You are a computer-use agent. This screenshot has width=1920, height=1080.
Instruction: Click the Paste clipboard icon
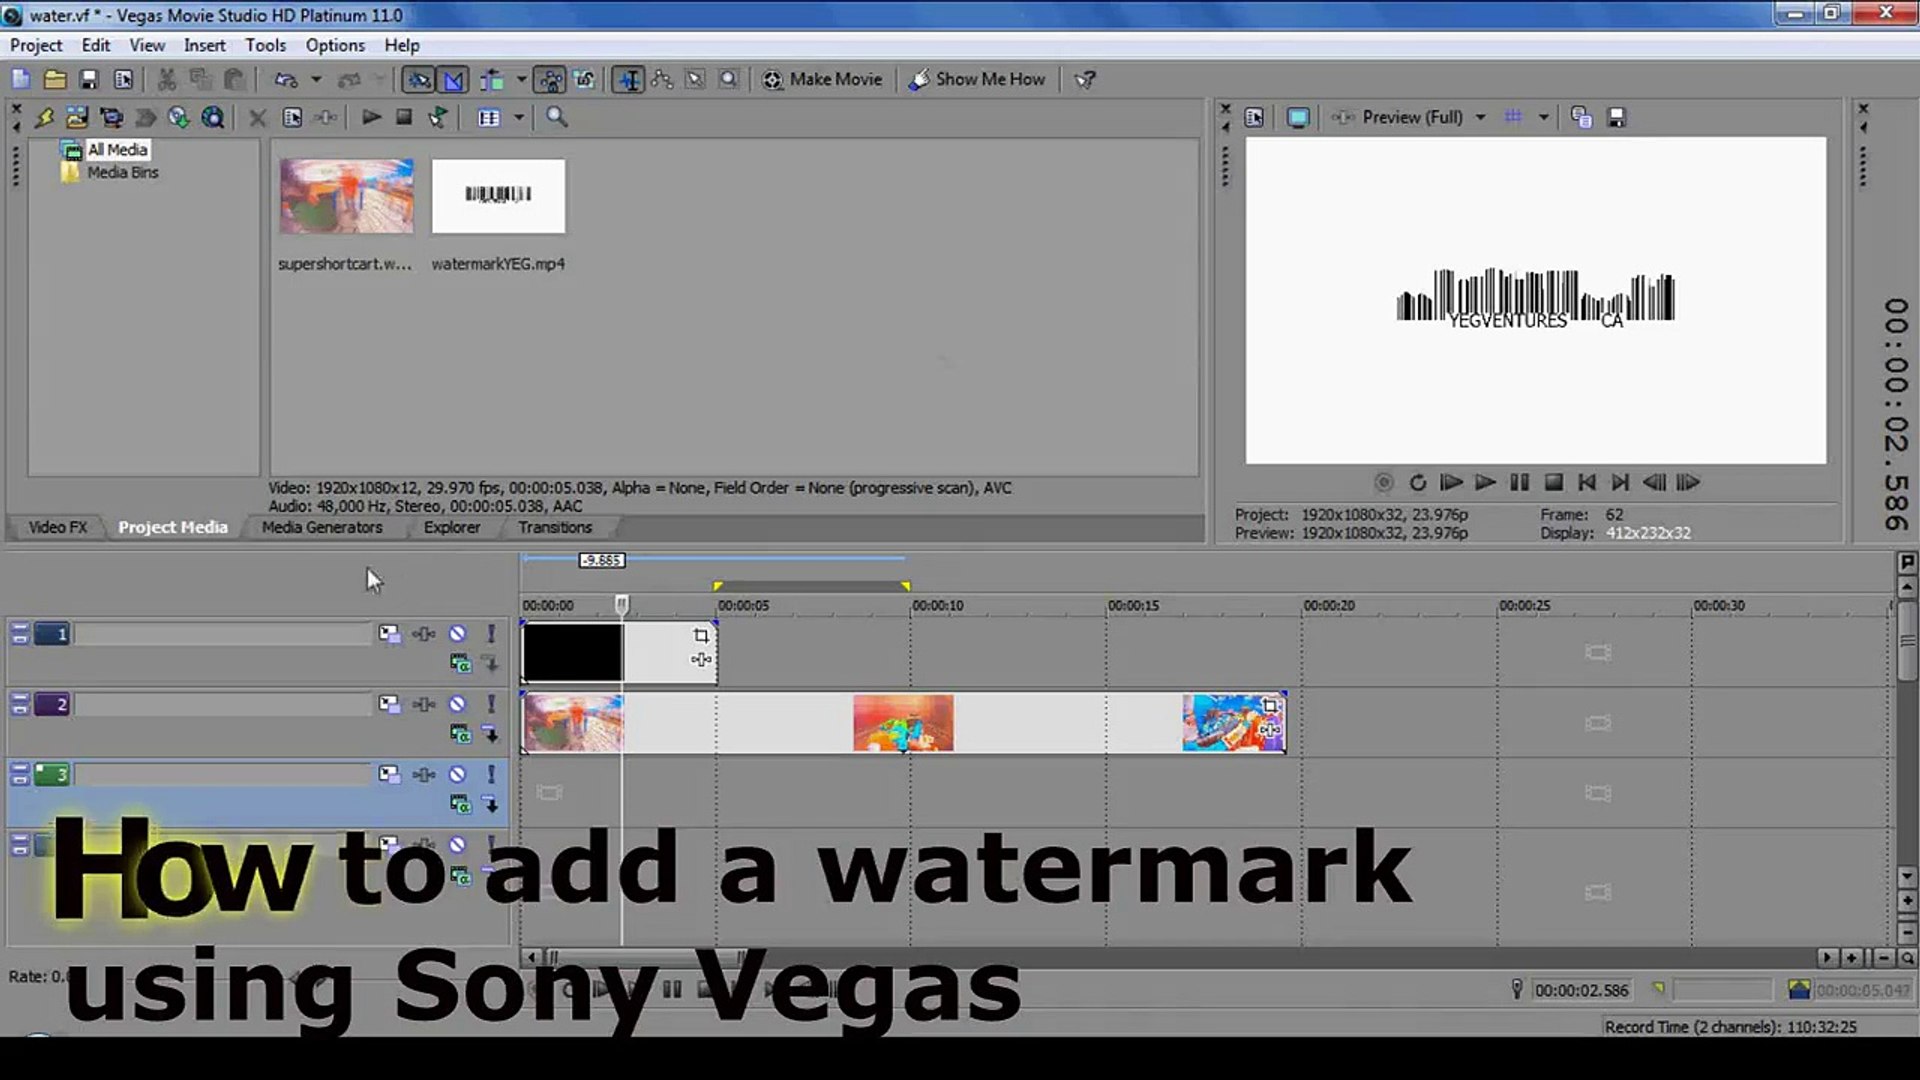pos(234,79)
